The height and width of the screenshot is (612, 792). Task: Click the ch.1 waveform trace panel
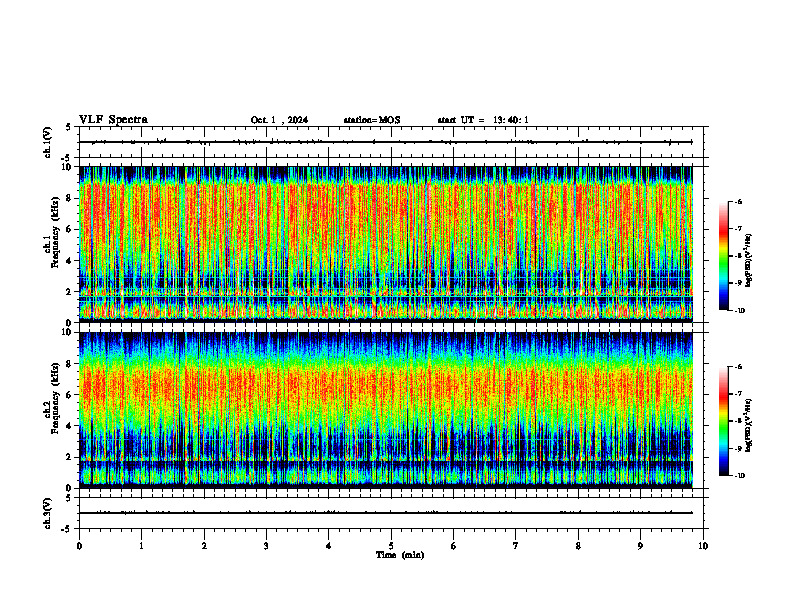coord(391,142)
